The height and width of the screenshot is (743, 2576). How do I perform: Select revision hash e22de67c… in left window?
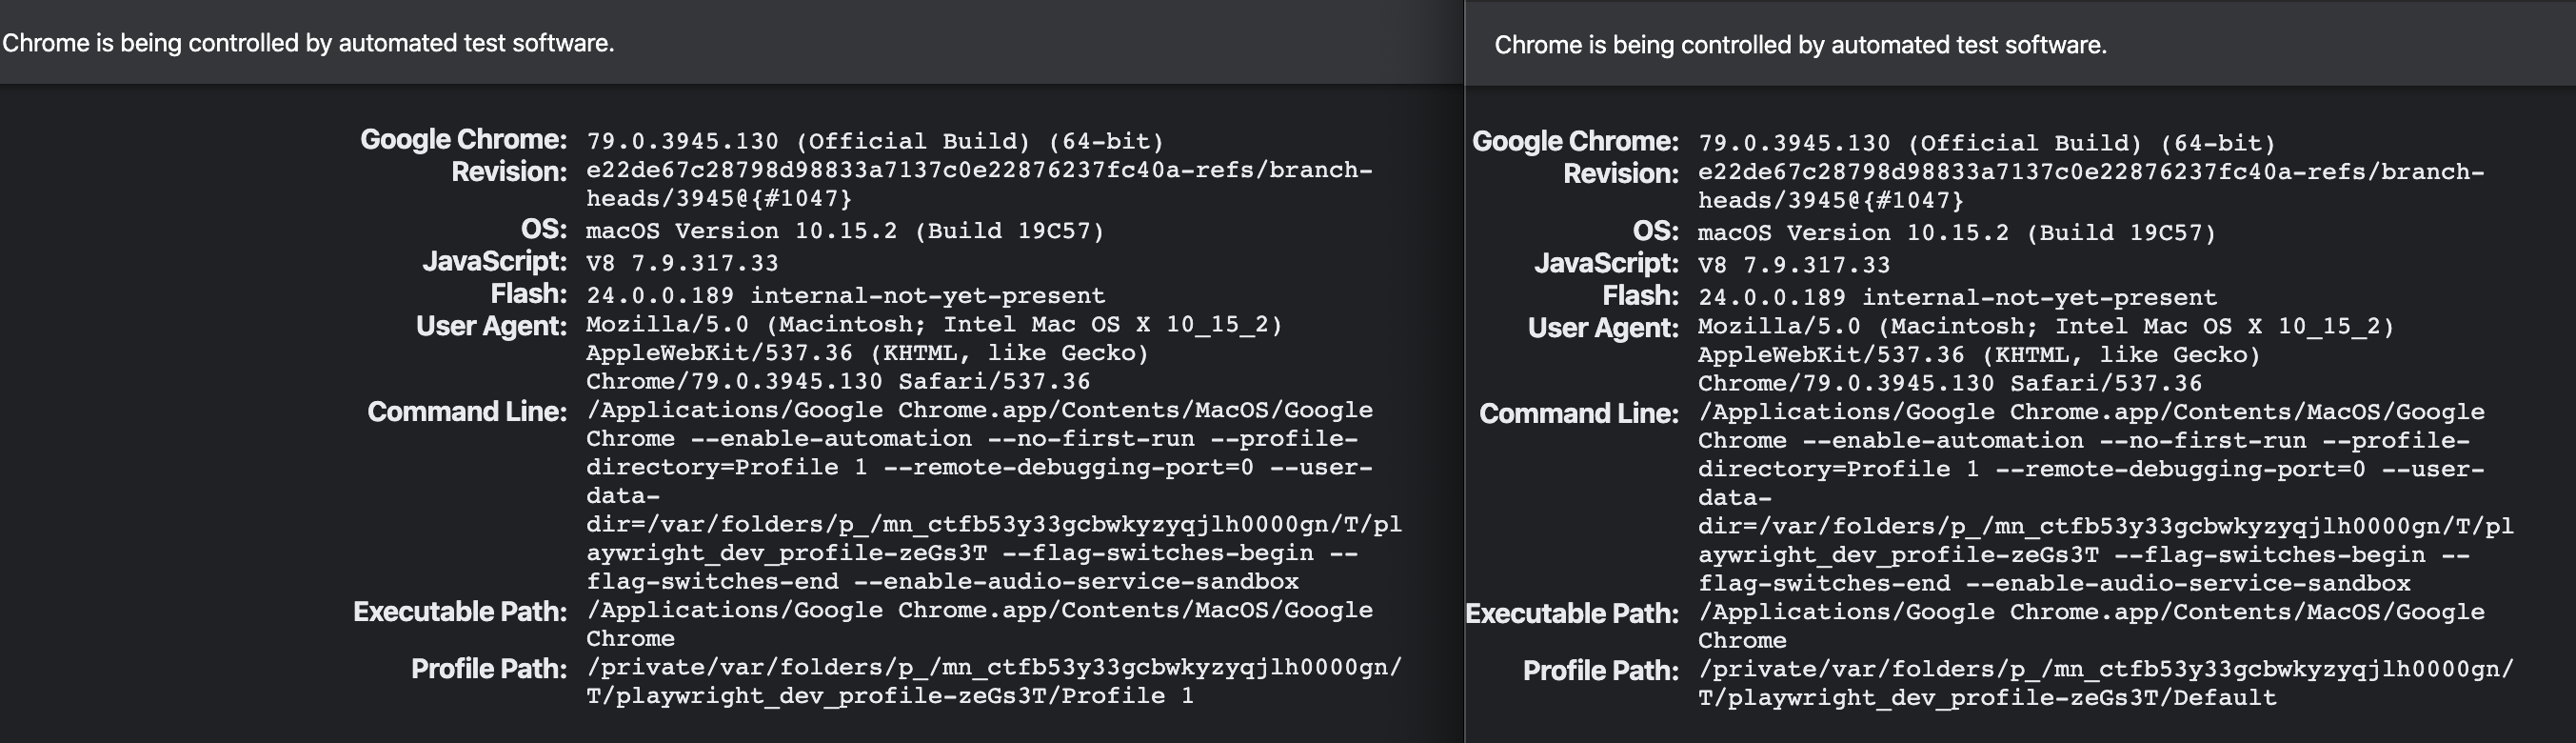tap(979, 184)
